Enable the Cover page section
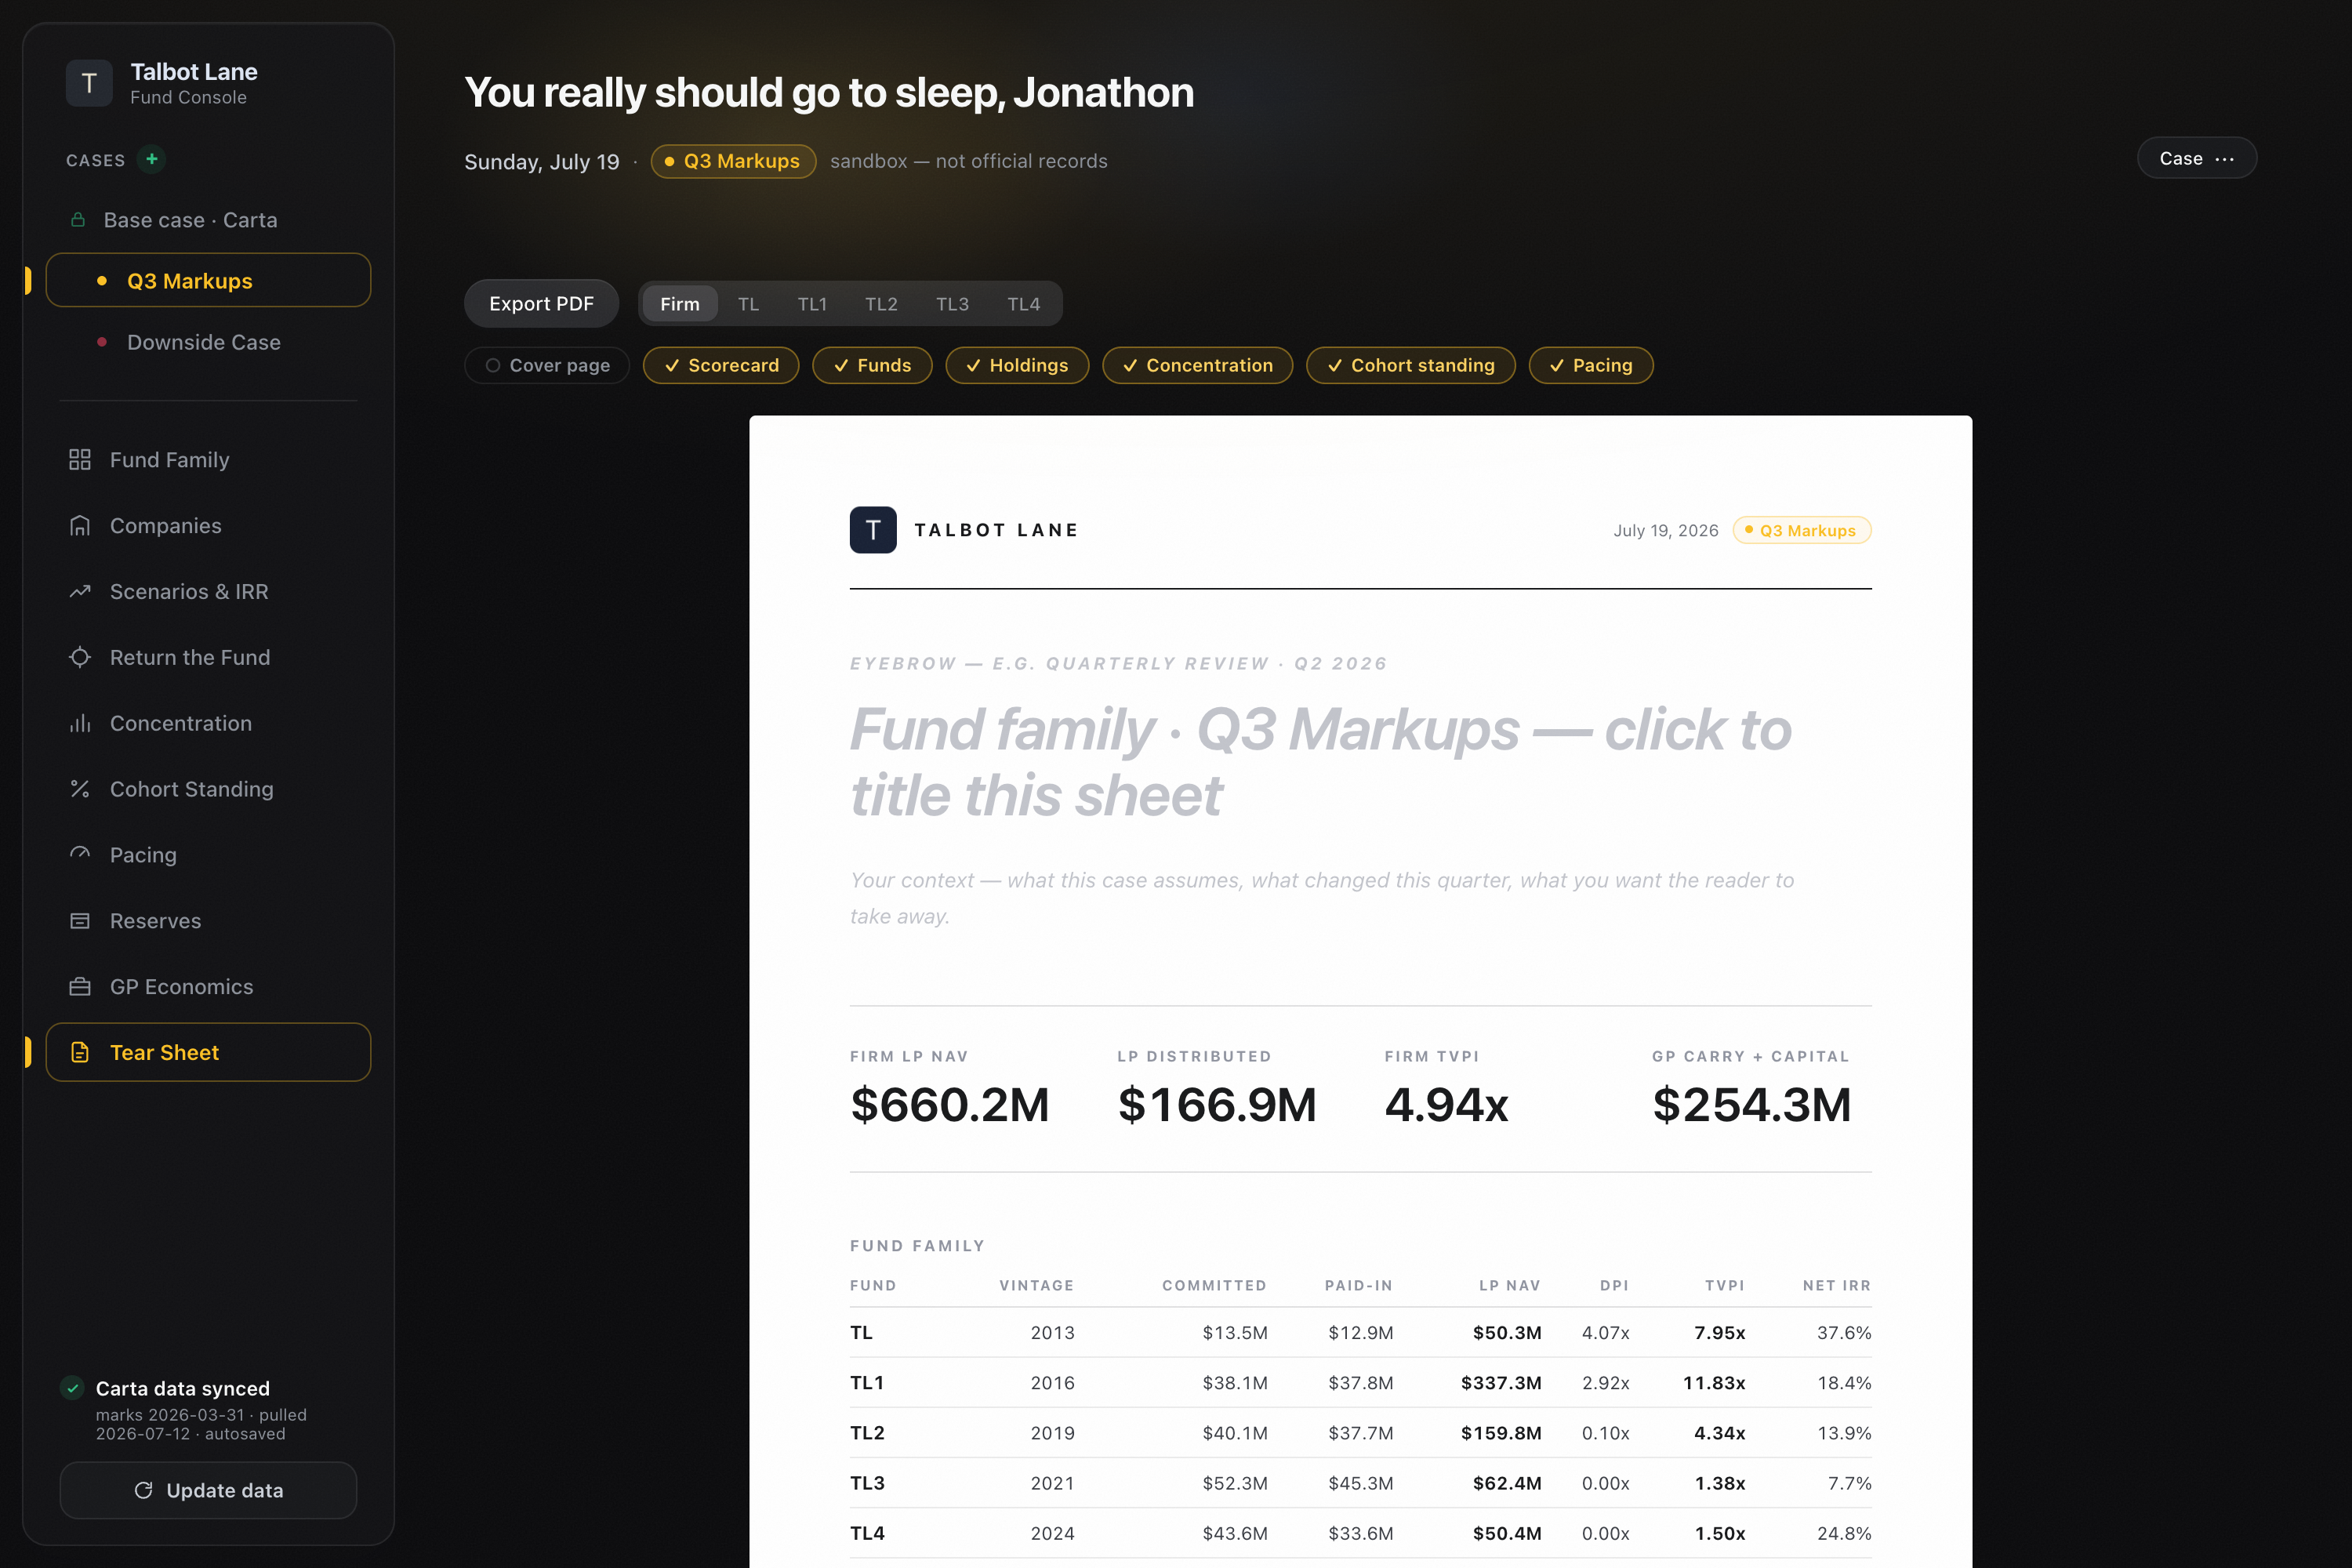 pos(547,365)
